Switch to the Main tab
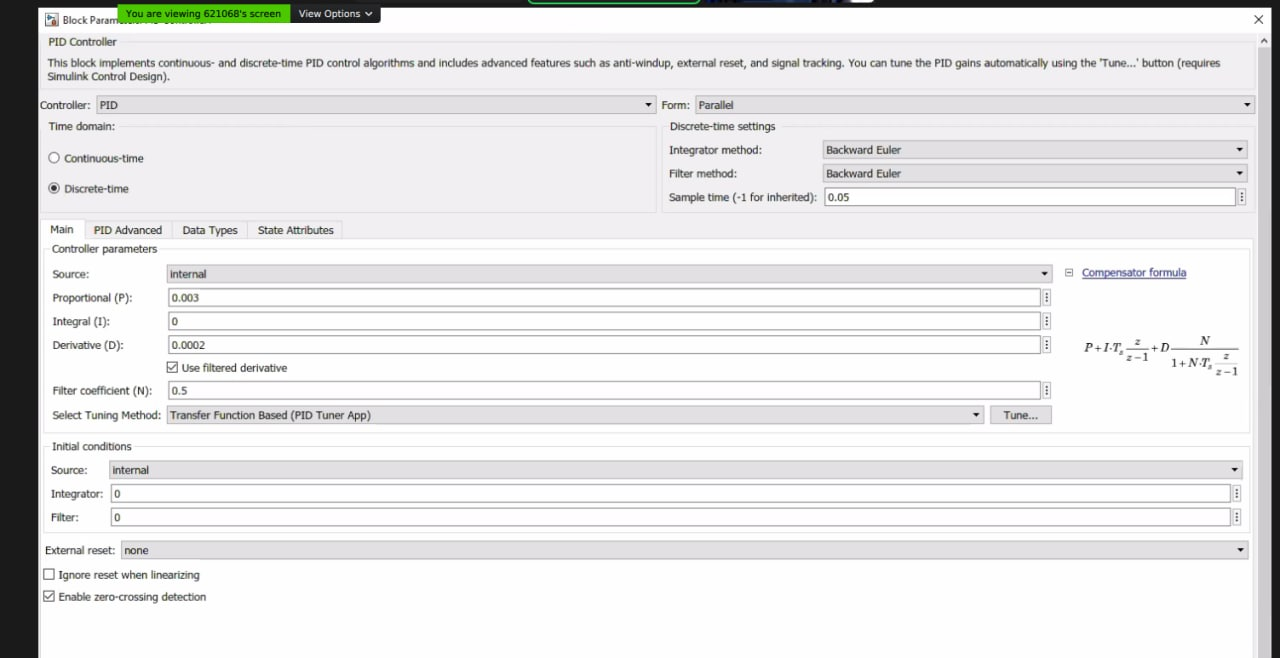Image resolution: width=1280 pixels, height=658 pixels. [62, 229]
